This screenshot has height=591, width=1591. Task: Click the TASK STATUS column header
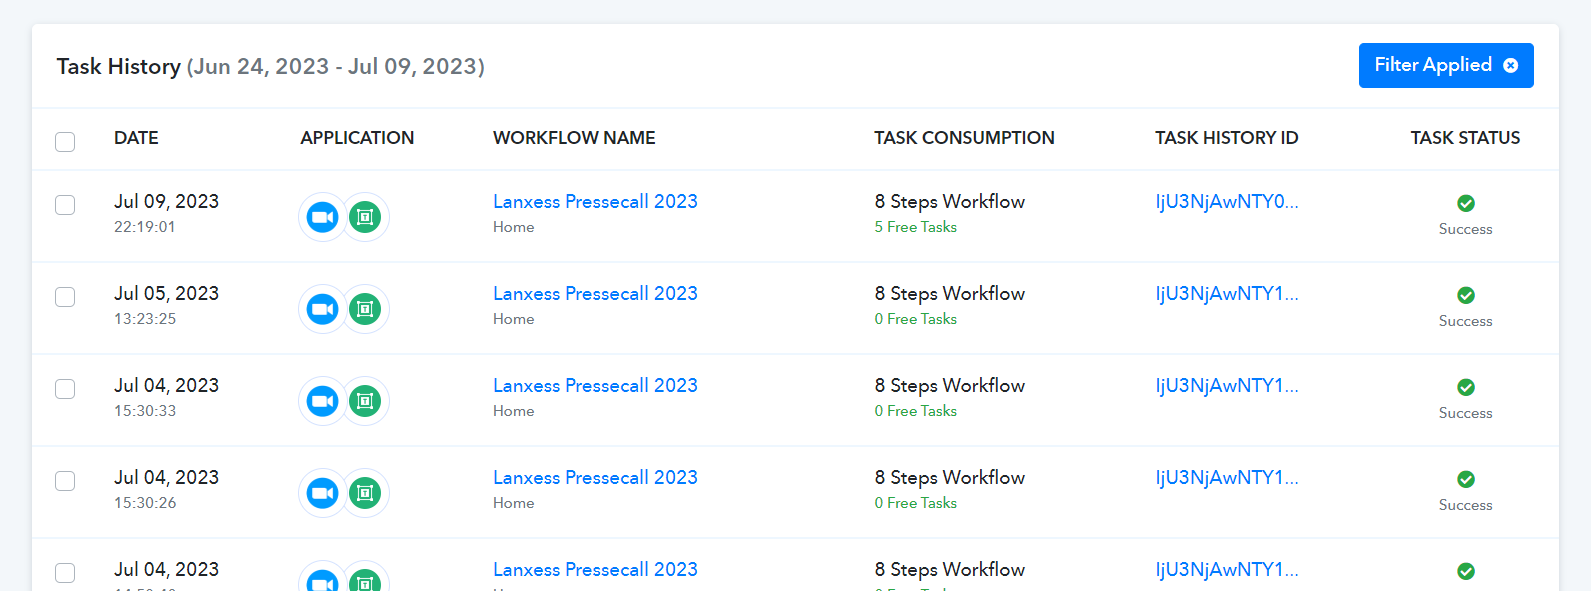1465,138
